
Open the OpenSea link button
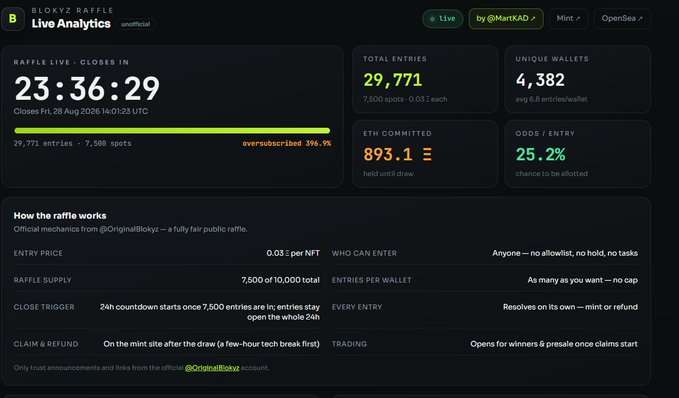click(x=622, y=19)
